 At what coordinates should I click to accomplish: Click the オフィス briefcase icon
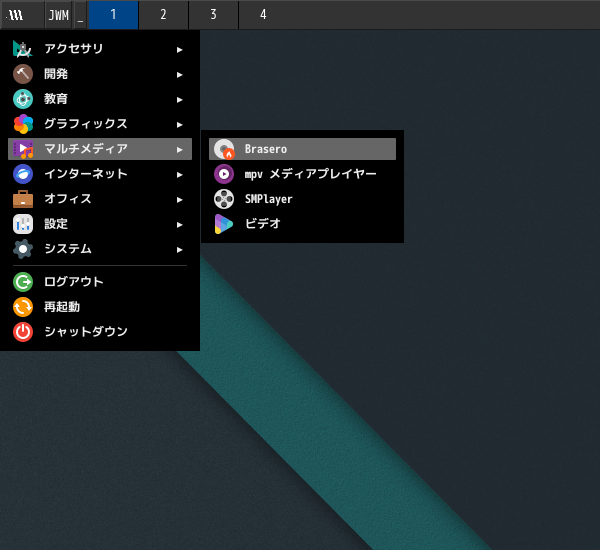coord(23,199)
